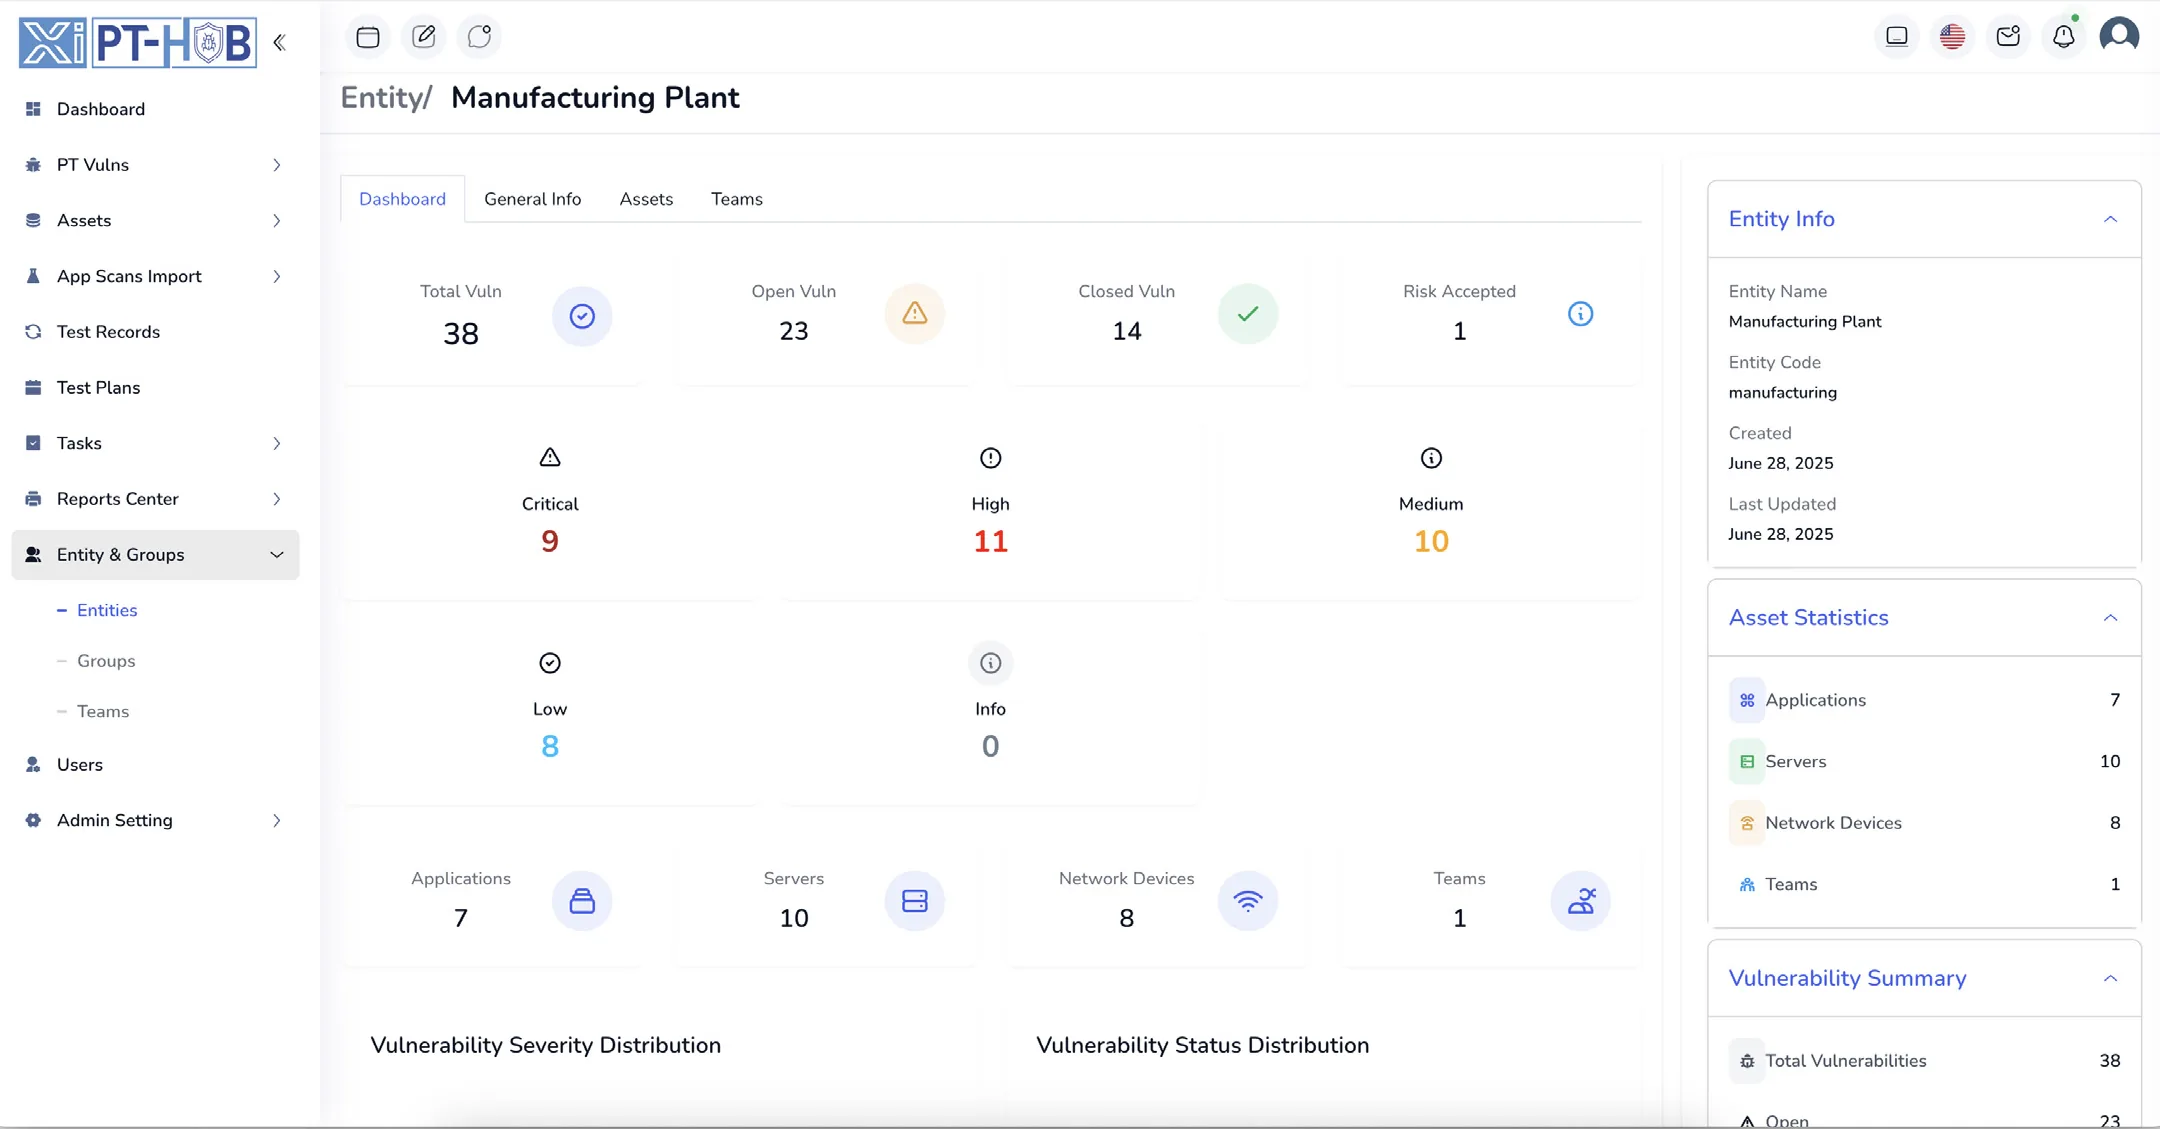Expand the Admin Setting chevron
2160x1129 pixels.
[277, 821]
